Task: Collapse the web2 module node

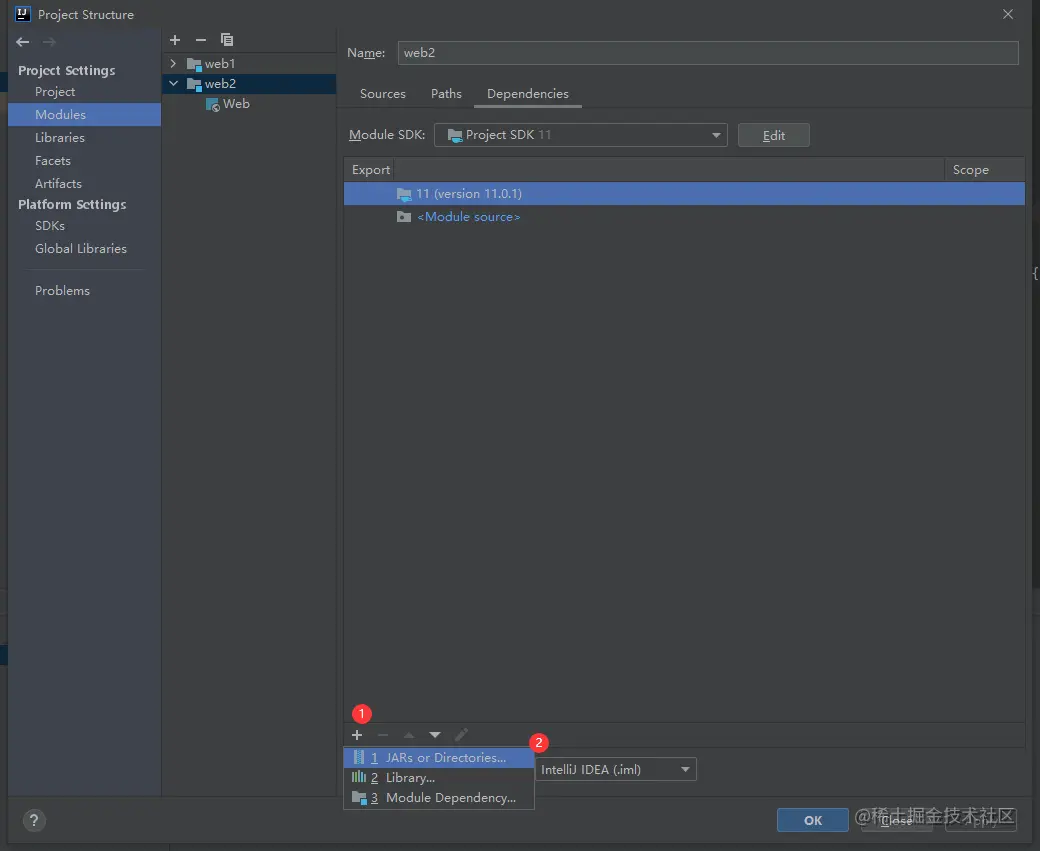Action: point(174,84)
